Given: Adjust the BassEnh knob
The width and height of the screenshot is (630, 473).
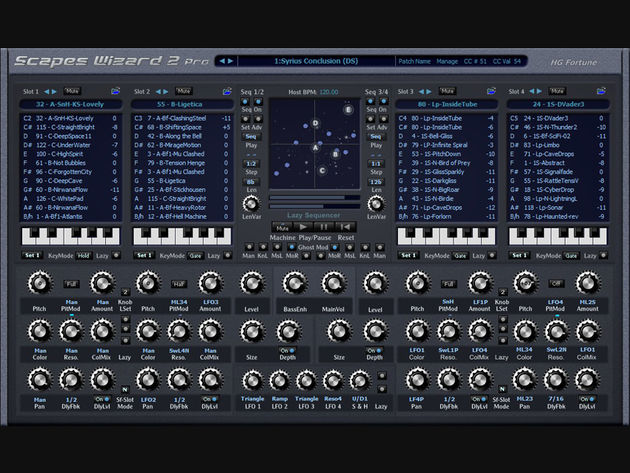Looking at the screenshot, I should coord(295,283).
